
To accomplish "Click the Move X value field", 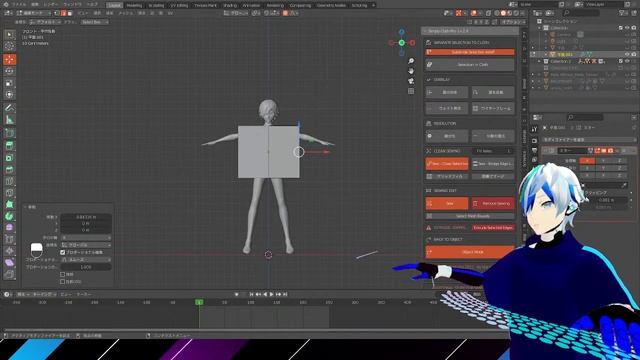I will [x=86, y=217].
